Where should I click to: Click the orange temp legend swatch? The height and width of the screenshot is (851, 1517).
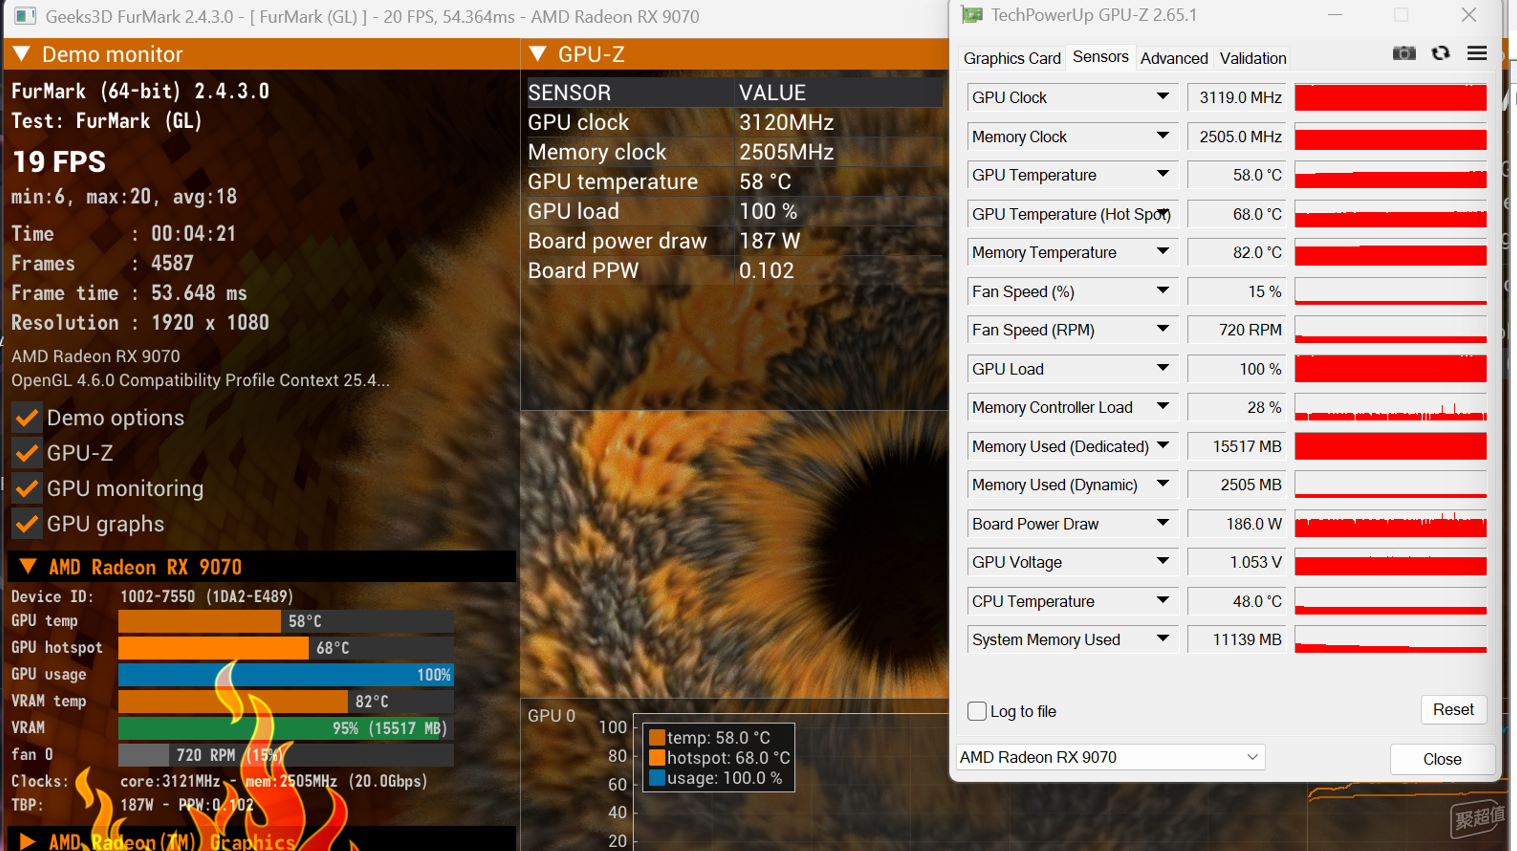click(x=657, y=738)
